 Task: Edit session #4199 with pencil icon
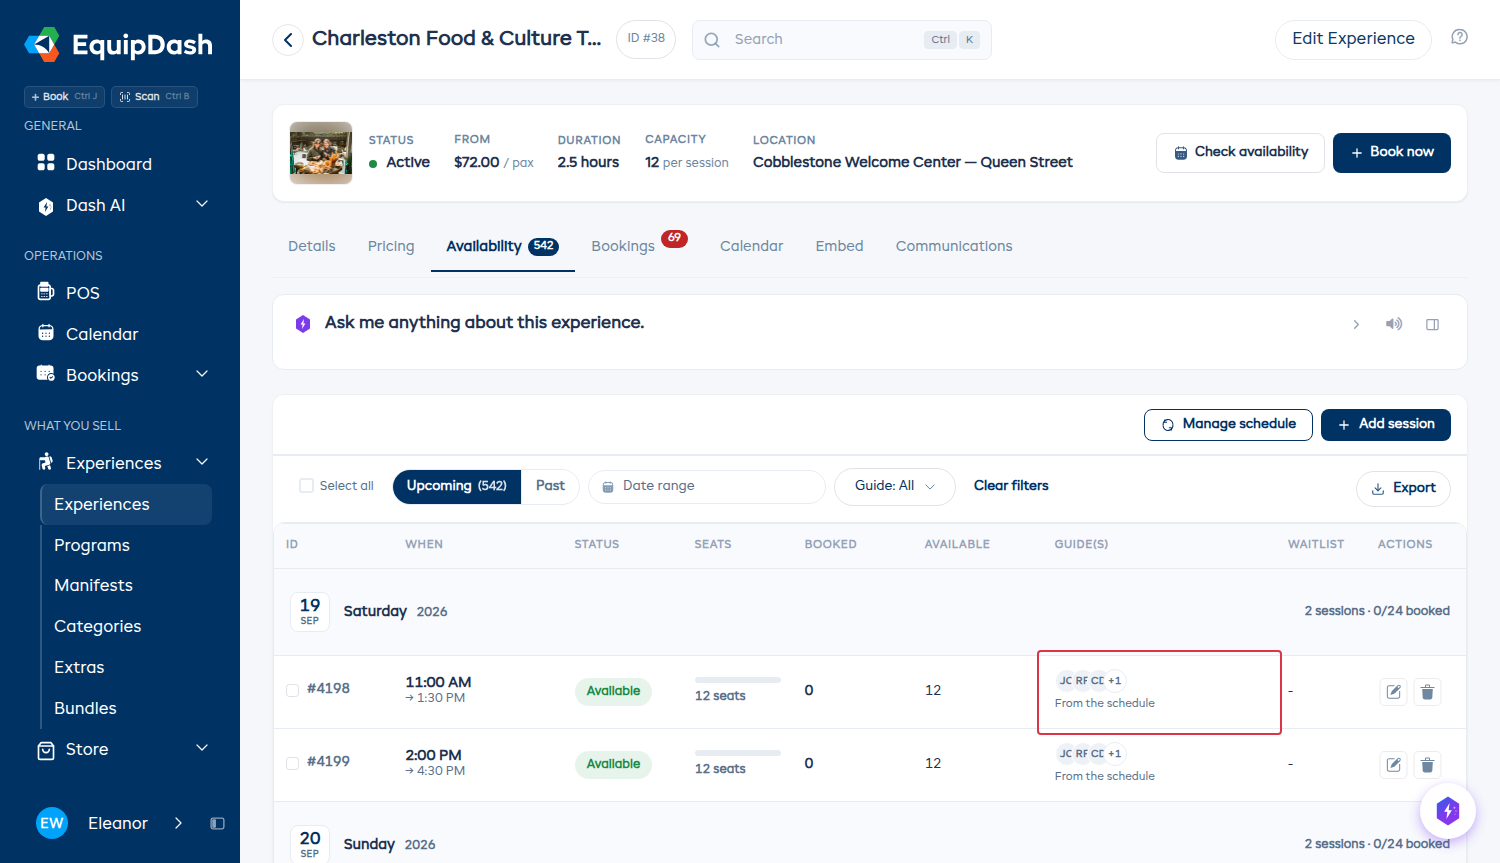tap(1393, 765)
